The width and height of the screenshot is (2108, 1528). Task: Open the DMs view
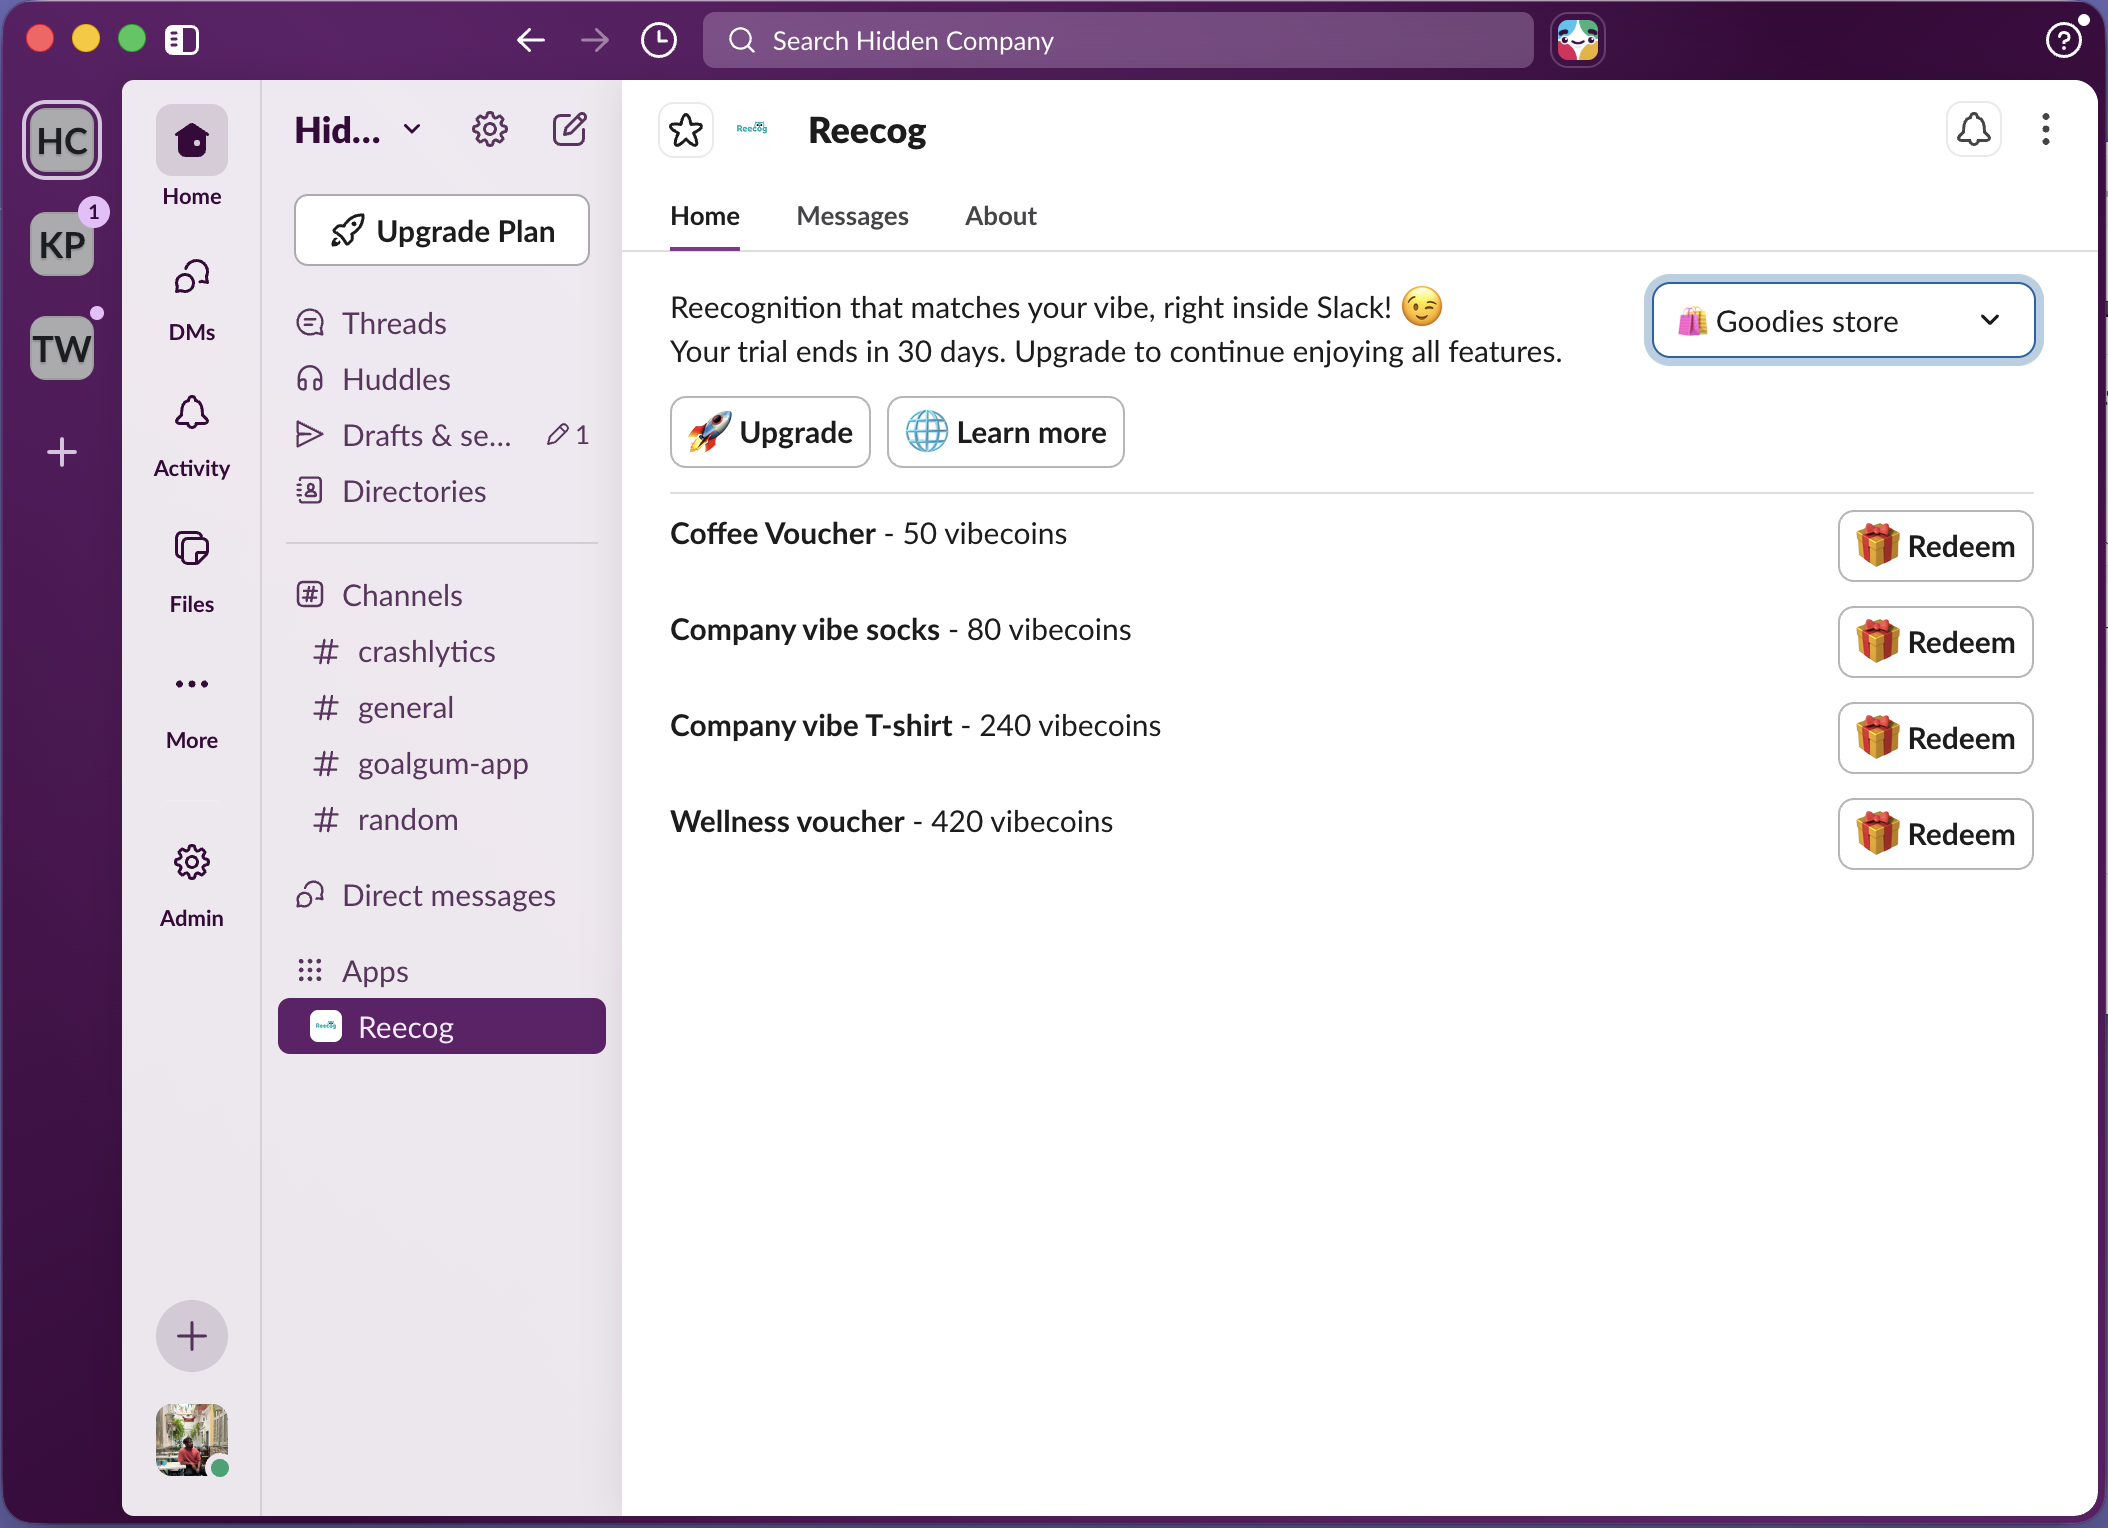pyautogui.click(x=191, y=299)
